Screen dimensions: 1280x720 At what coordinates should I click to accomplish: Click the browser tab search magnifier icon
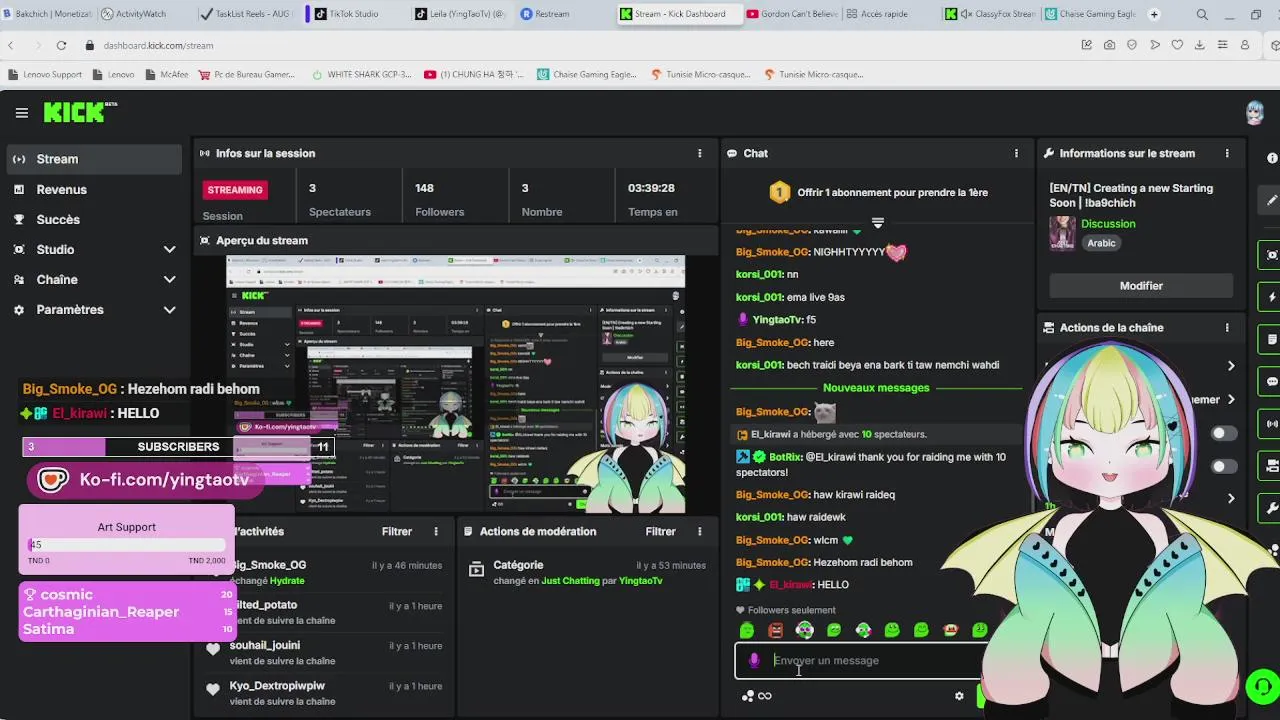[x=1202, y=14]
